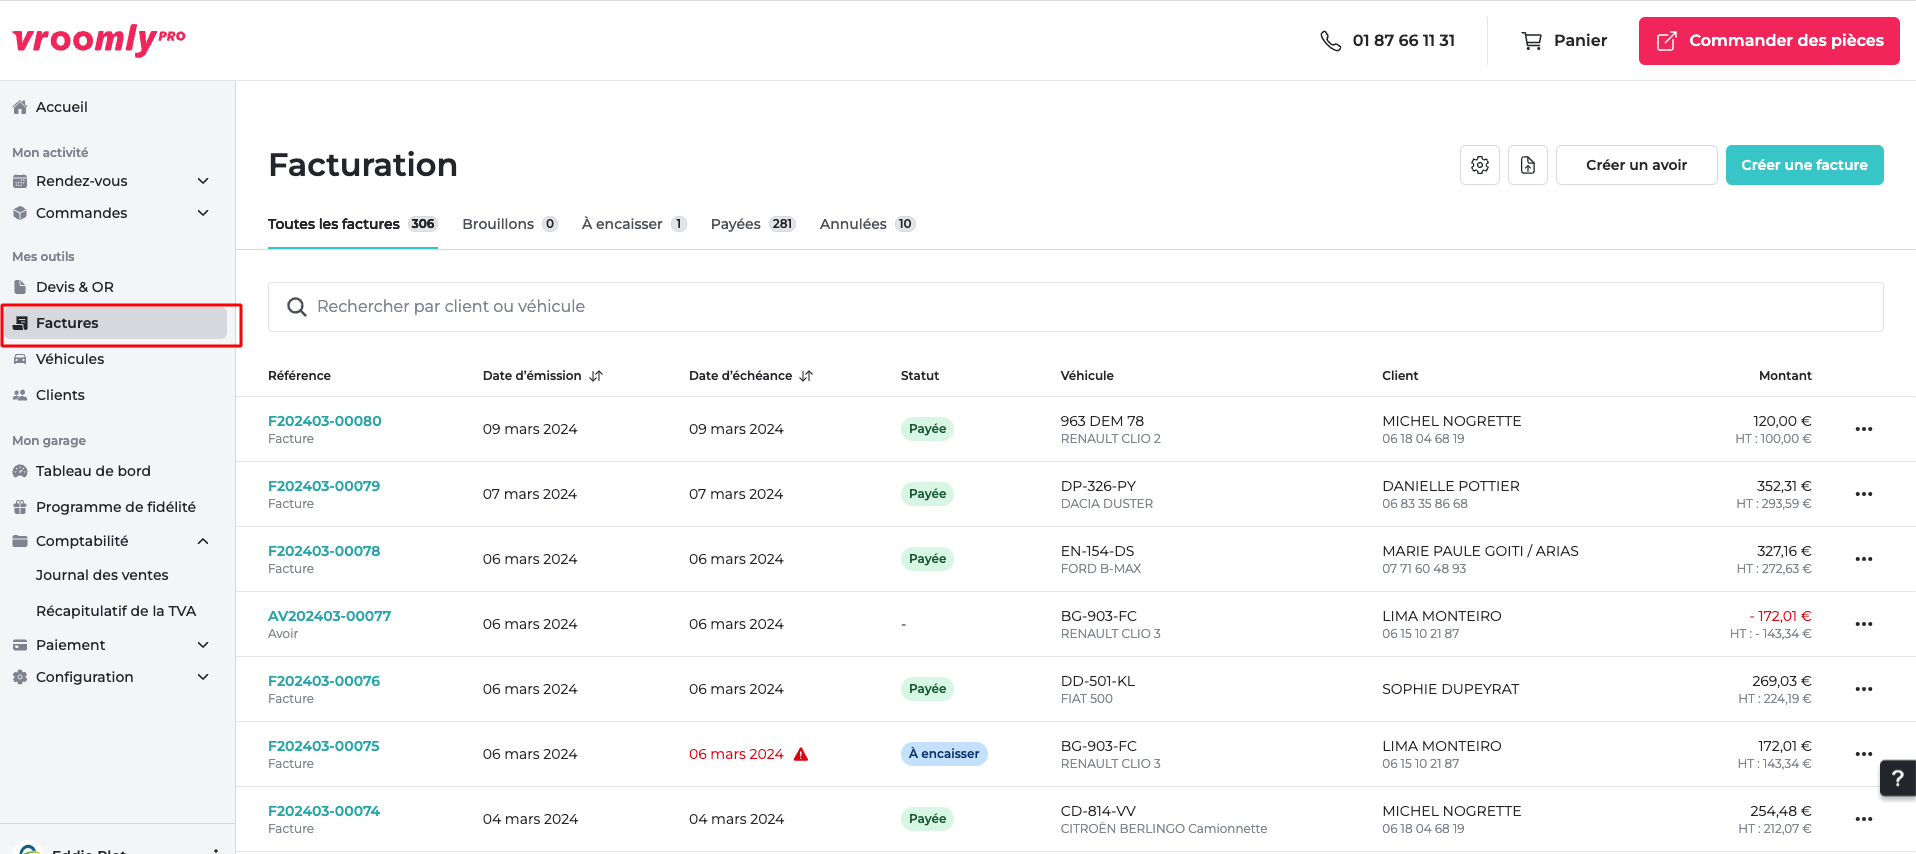Viewport: 1916px width, 854px height.
Task: Click the Statut column header
Action: [x=920, y=376]
